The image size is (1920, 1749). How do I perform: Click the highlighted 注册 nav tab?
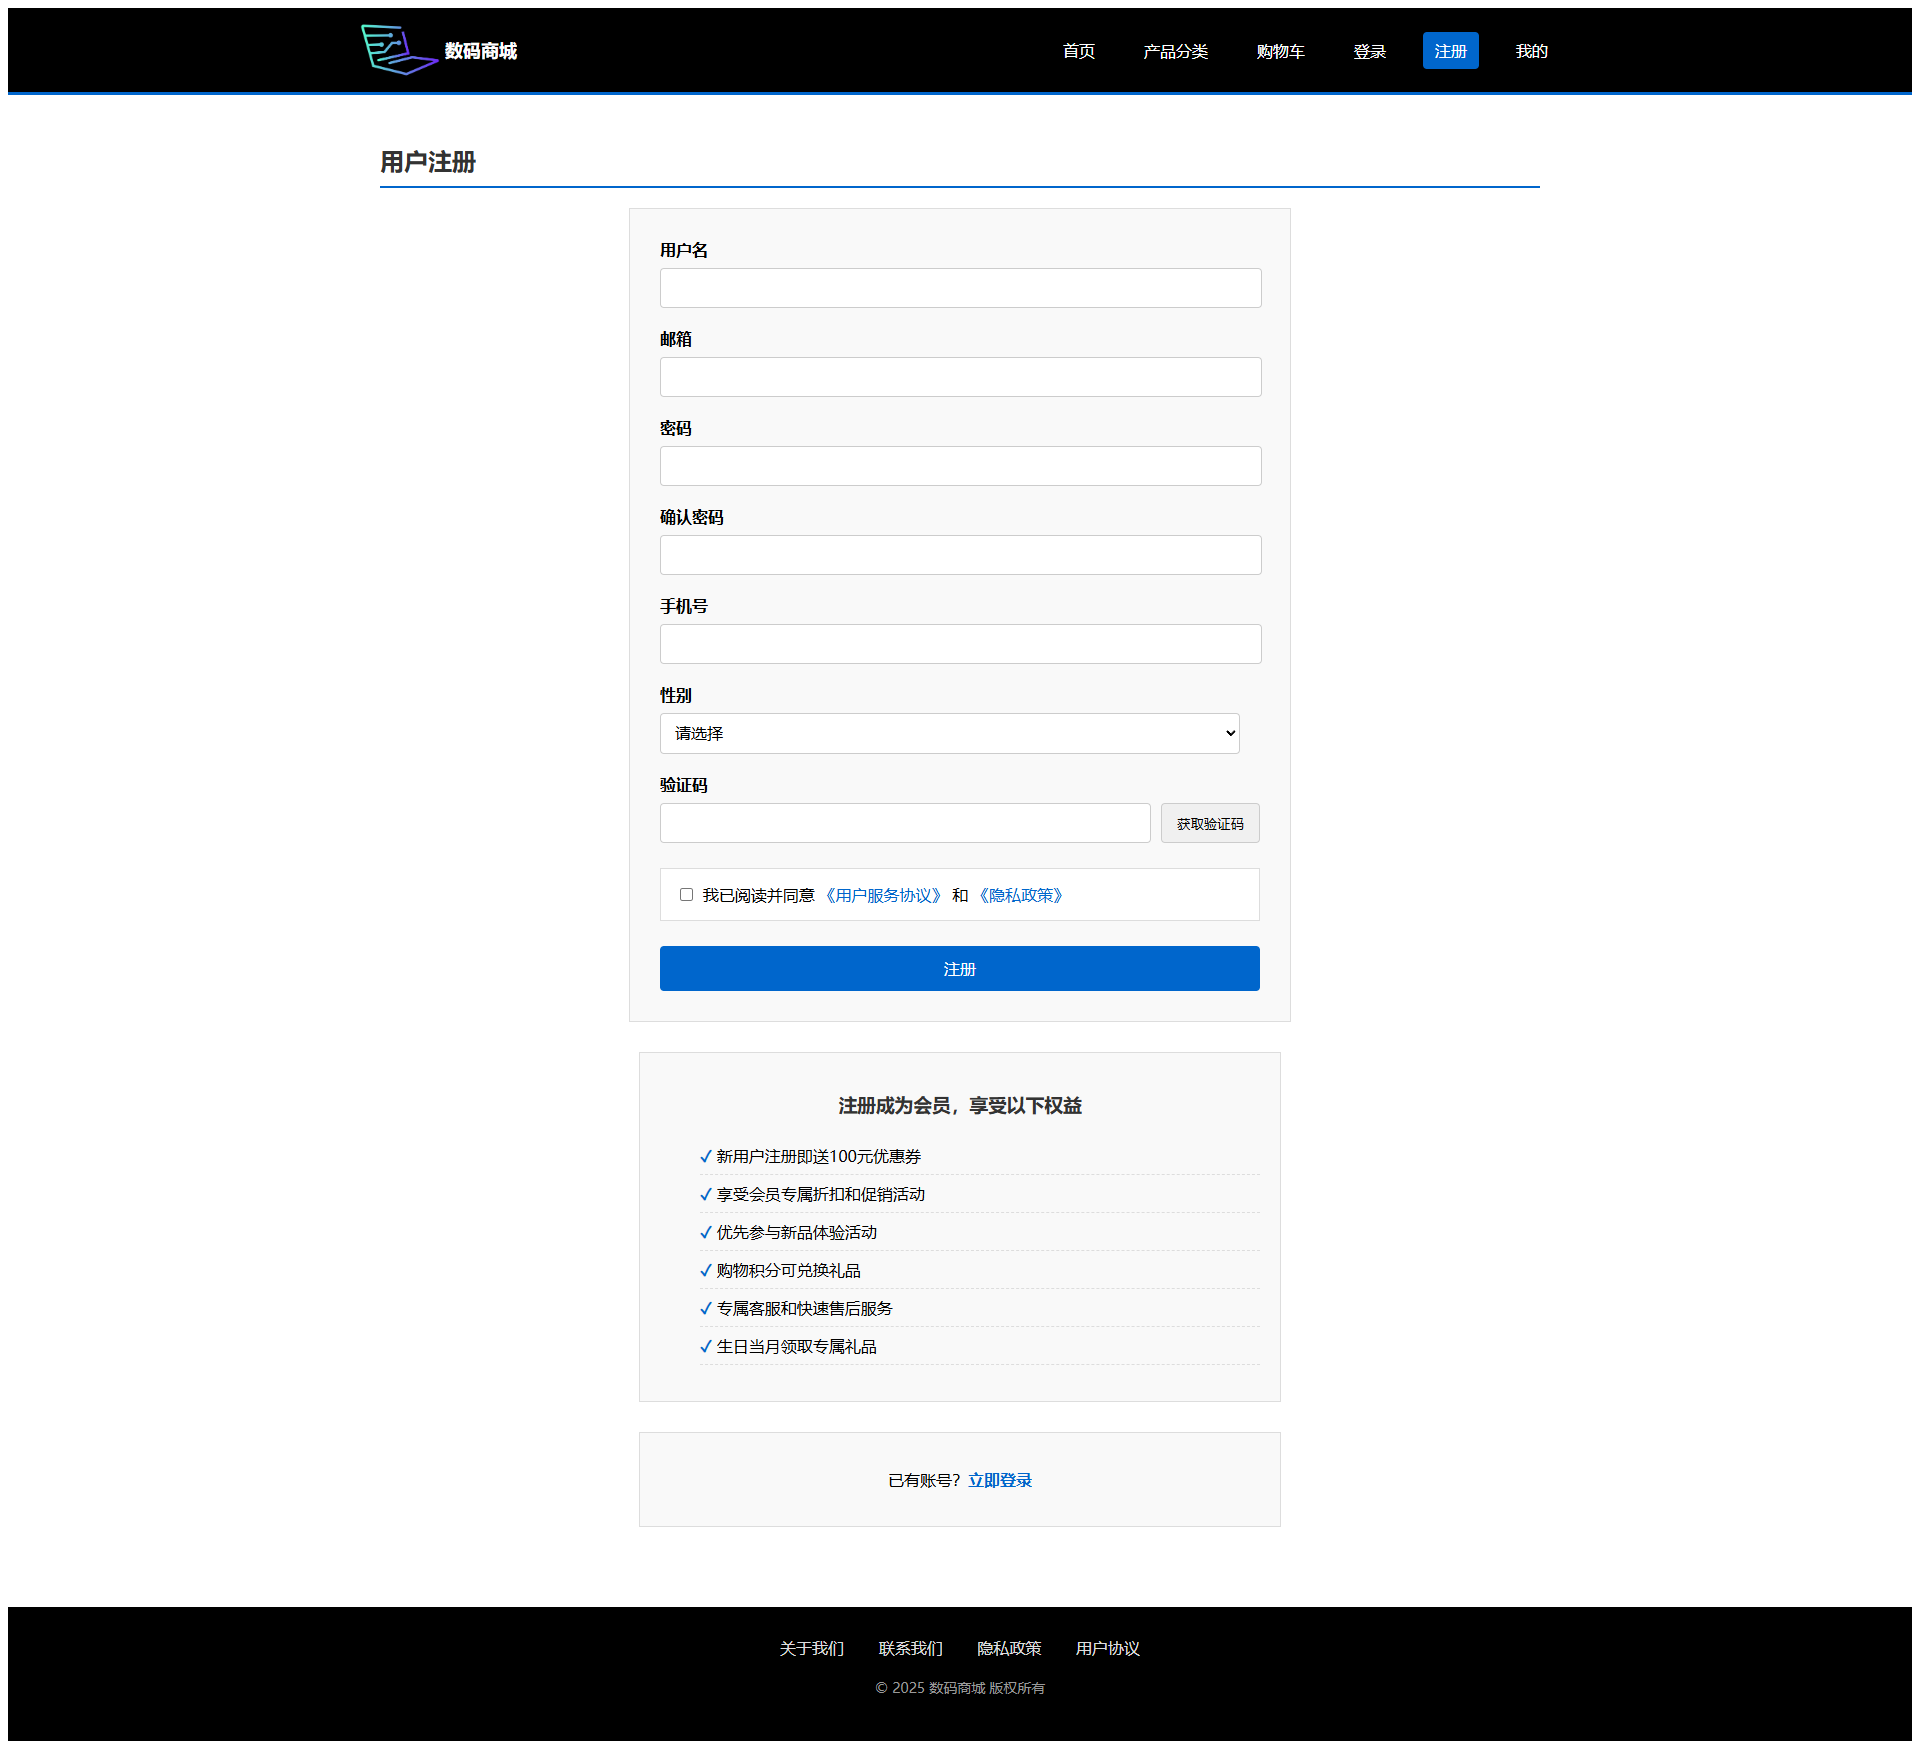1450,51
